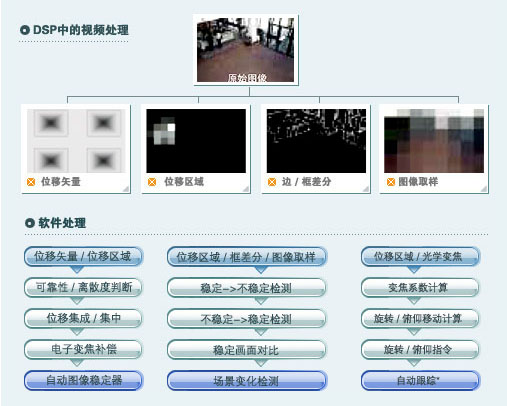The image size is (507, 406).
Task: Click the orange icon beside 位移区域
Action: point(152,182)
